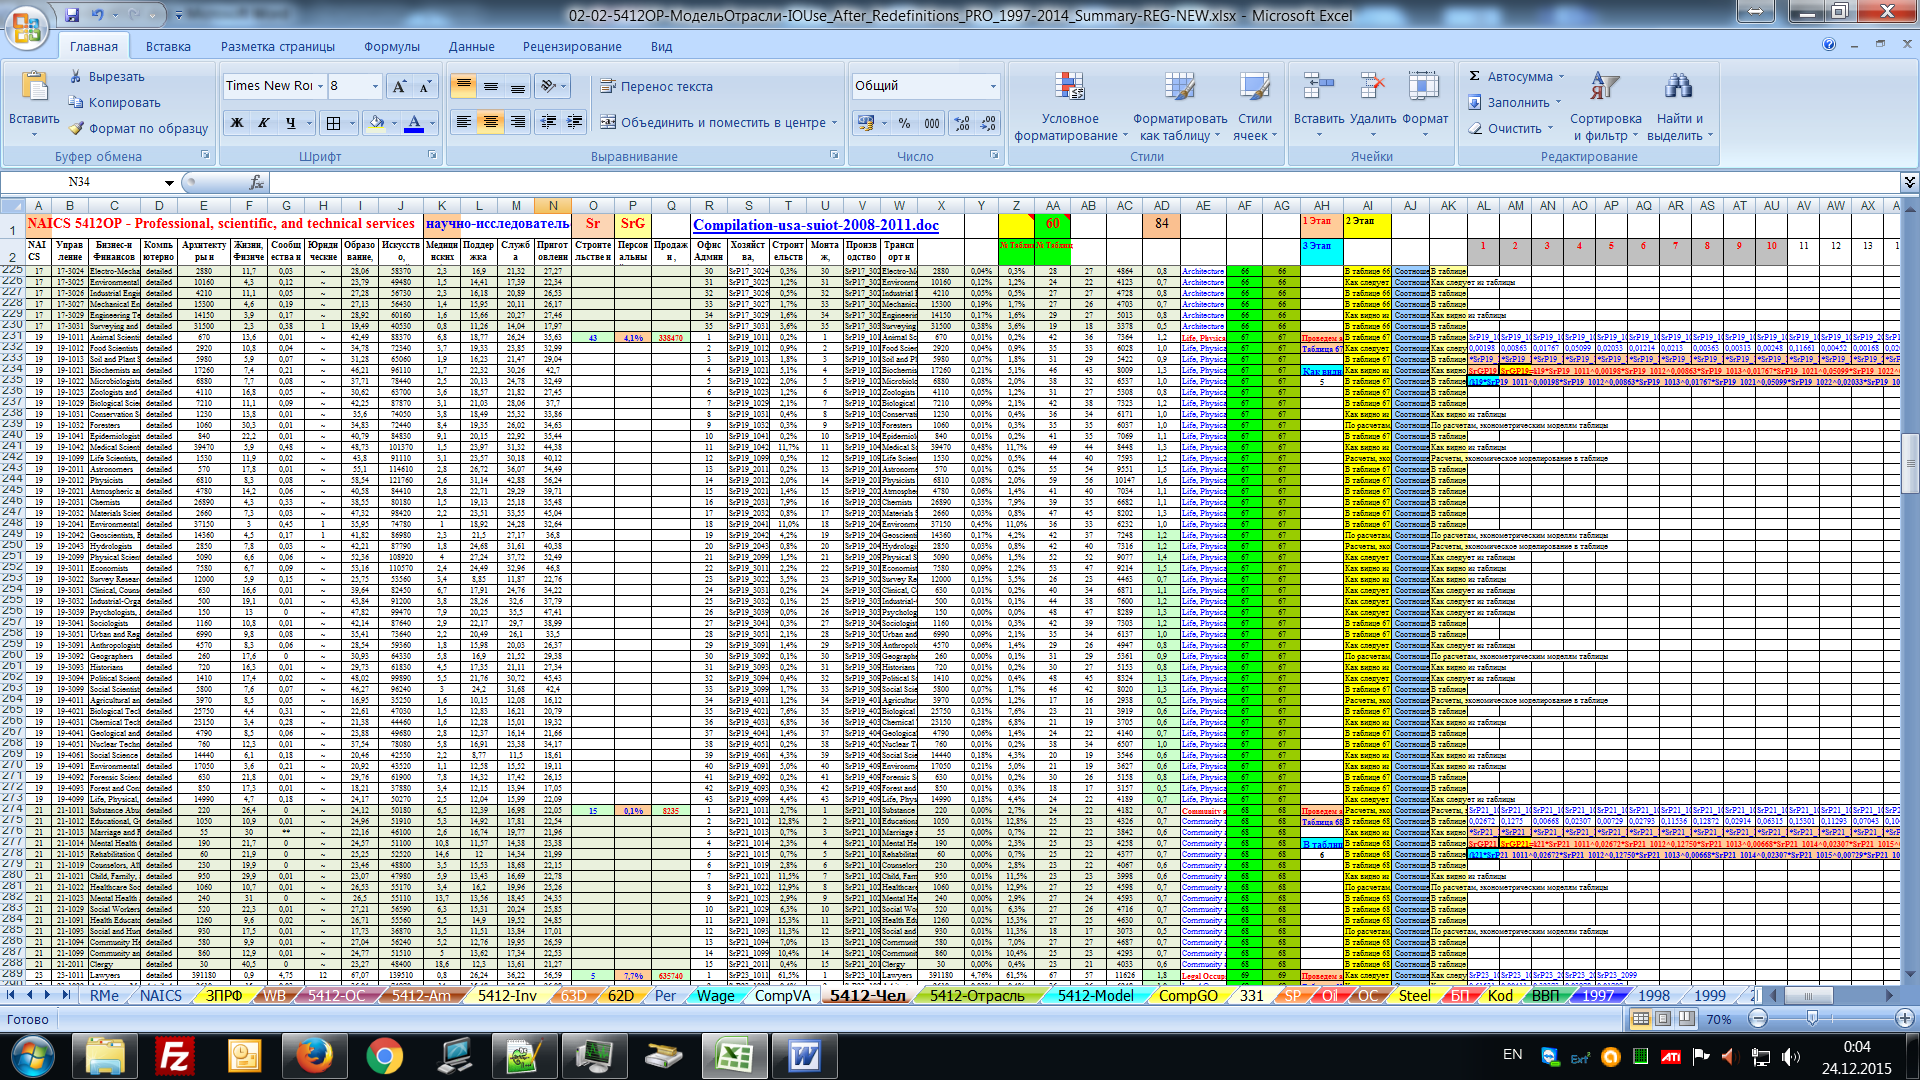Expand the Общий number format dropdown
The height and width of the screenshot is (1080, 1920).
point(993,87)
